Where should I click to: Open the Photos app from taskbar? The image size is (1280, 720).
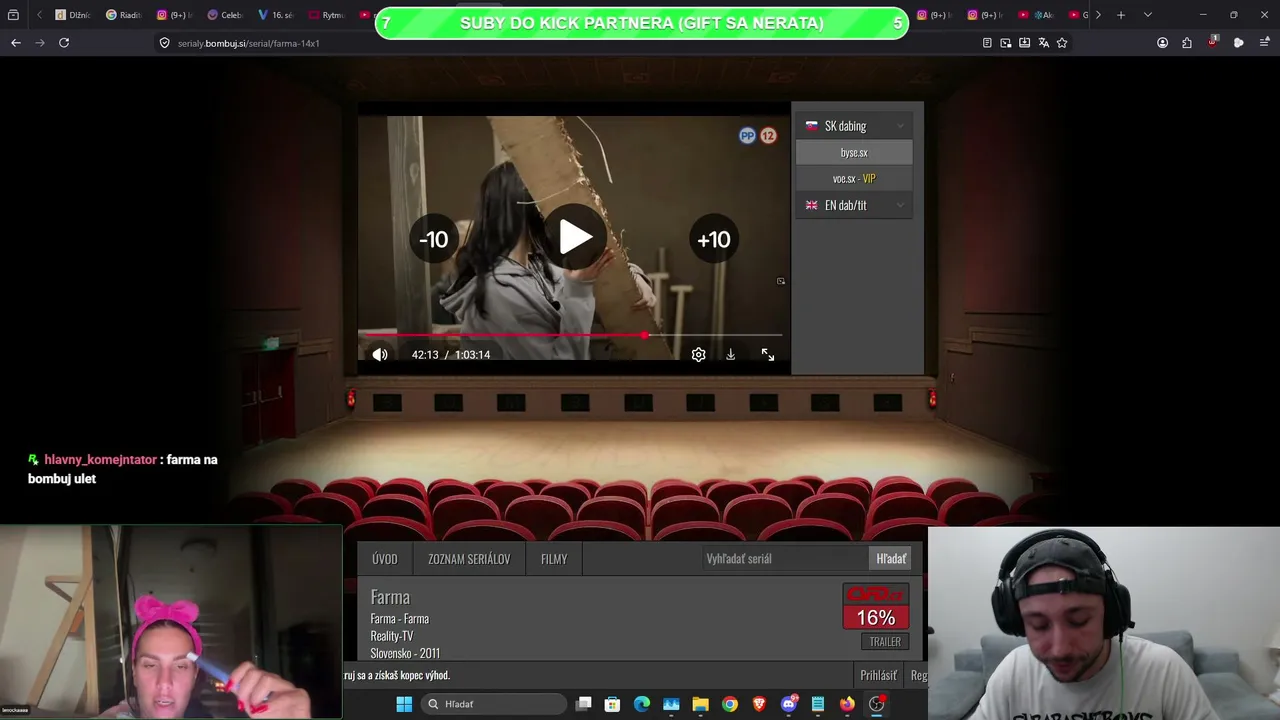pyautogui.click(x=671, y=704)
